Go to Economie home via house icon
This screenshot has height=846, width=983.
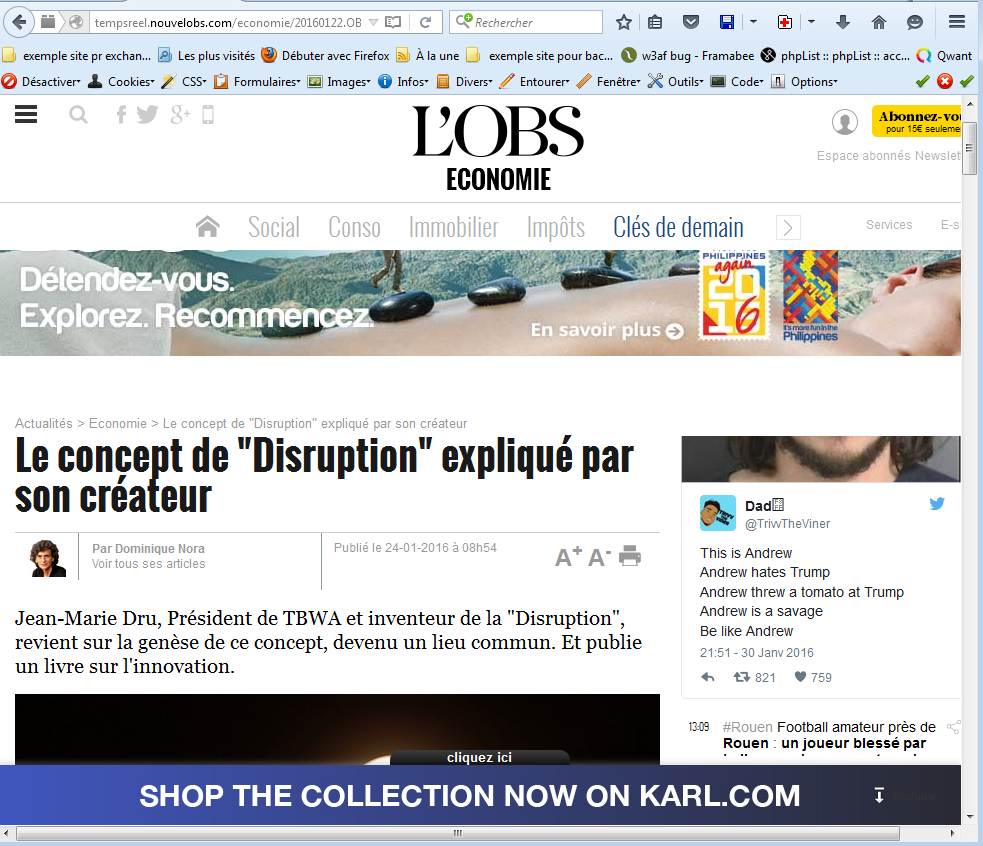point(208,226)
